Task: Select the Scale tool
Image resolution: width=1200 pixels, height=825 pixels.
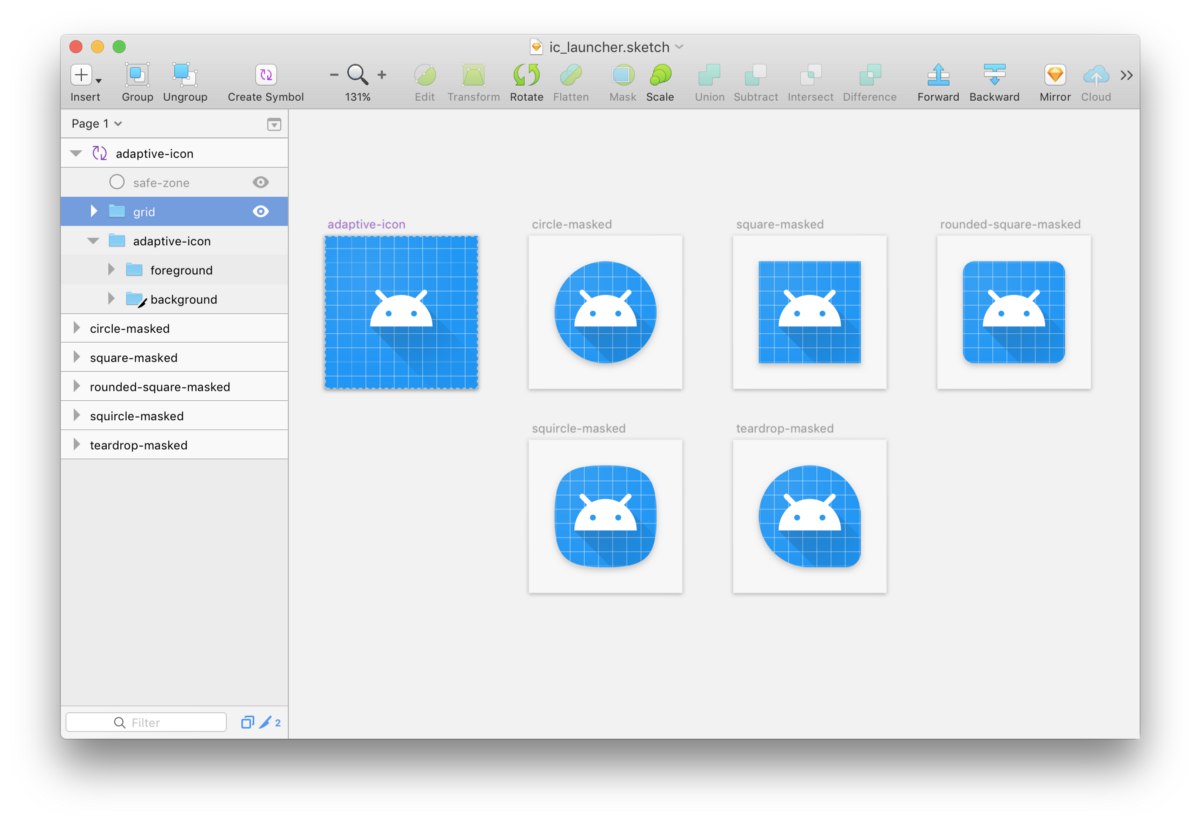Action: (x=660, y=75)
